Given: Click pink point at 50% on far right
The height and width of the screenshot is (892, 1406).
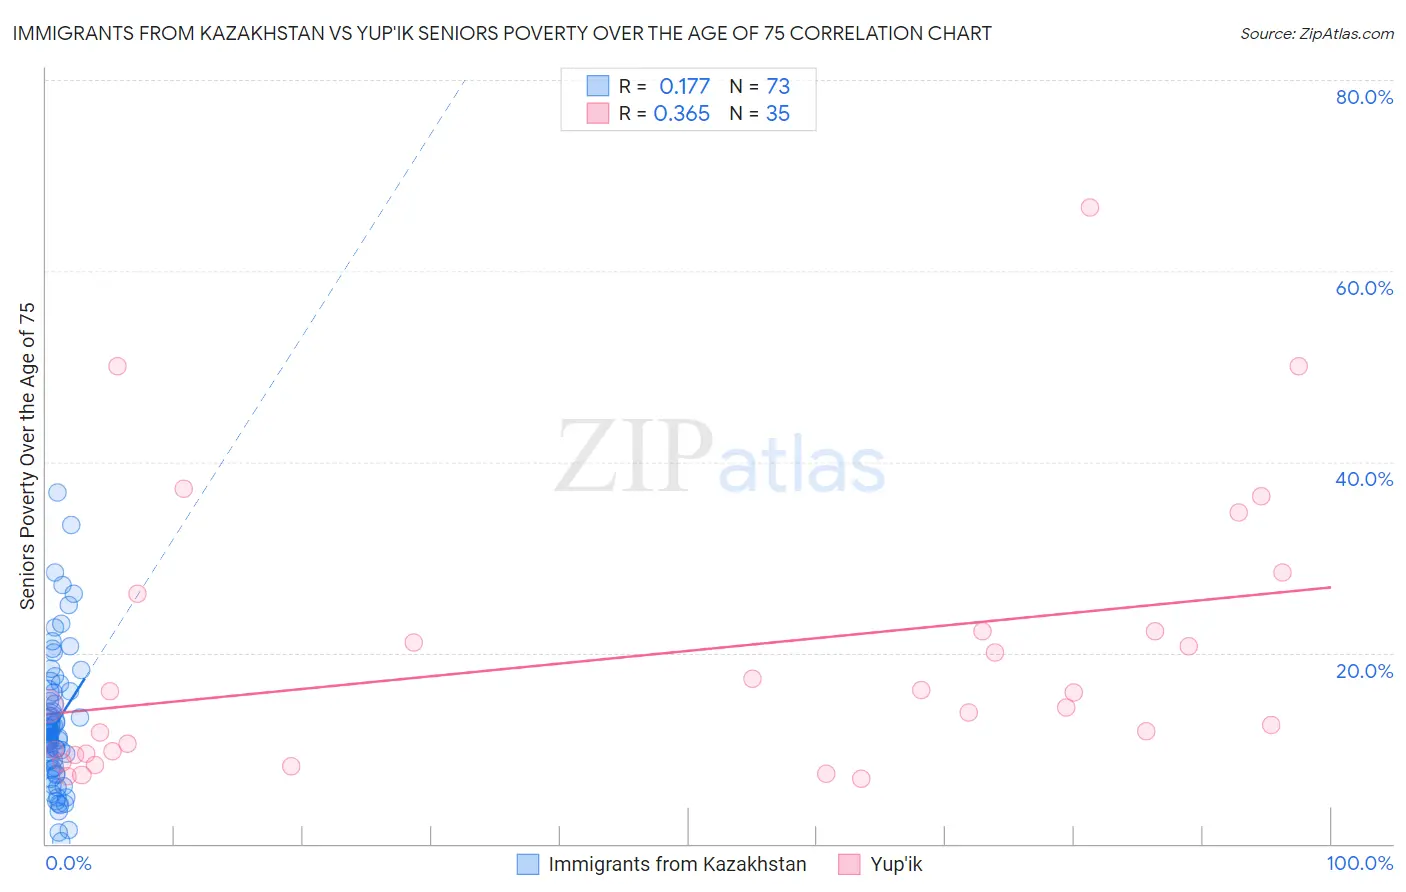Looking at the screenshot, I should pyautogui.click(x=1298, y=366).
